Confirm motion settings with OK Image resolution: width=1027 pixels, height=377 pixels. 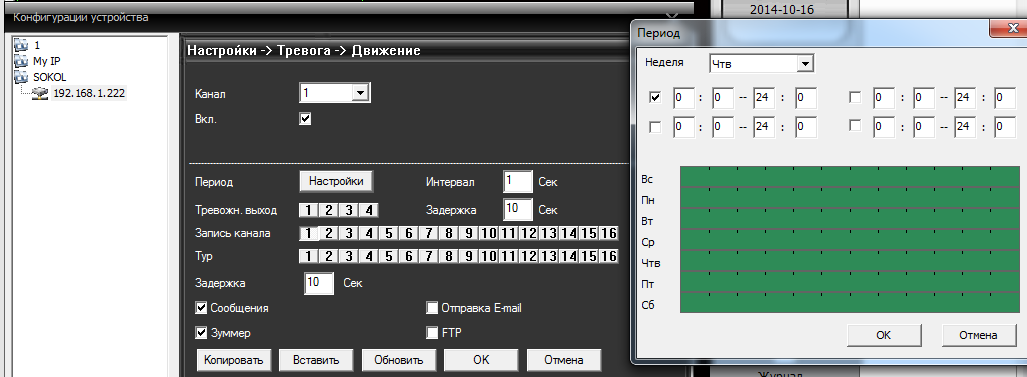click(x=481, y=359)
